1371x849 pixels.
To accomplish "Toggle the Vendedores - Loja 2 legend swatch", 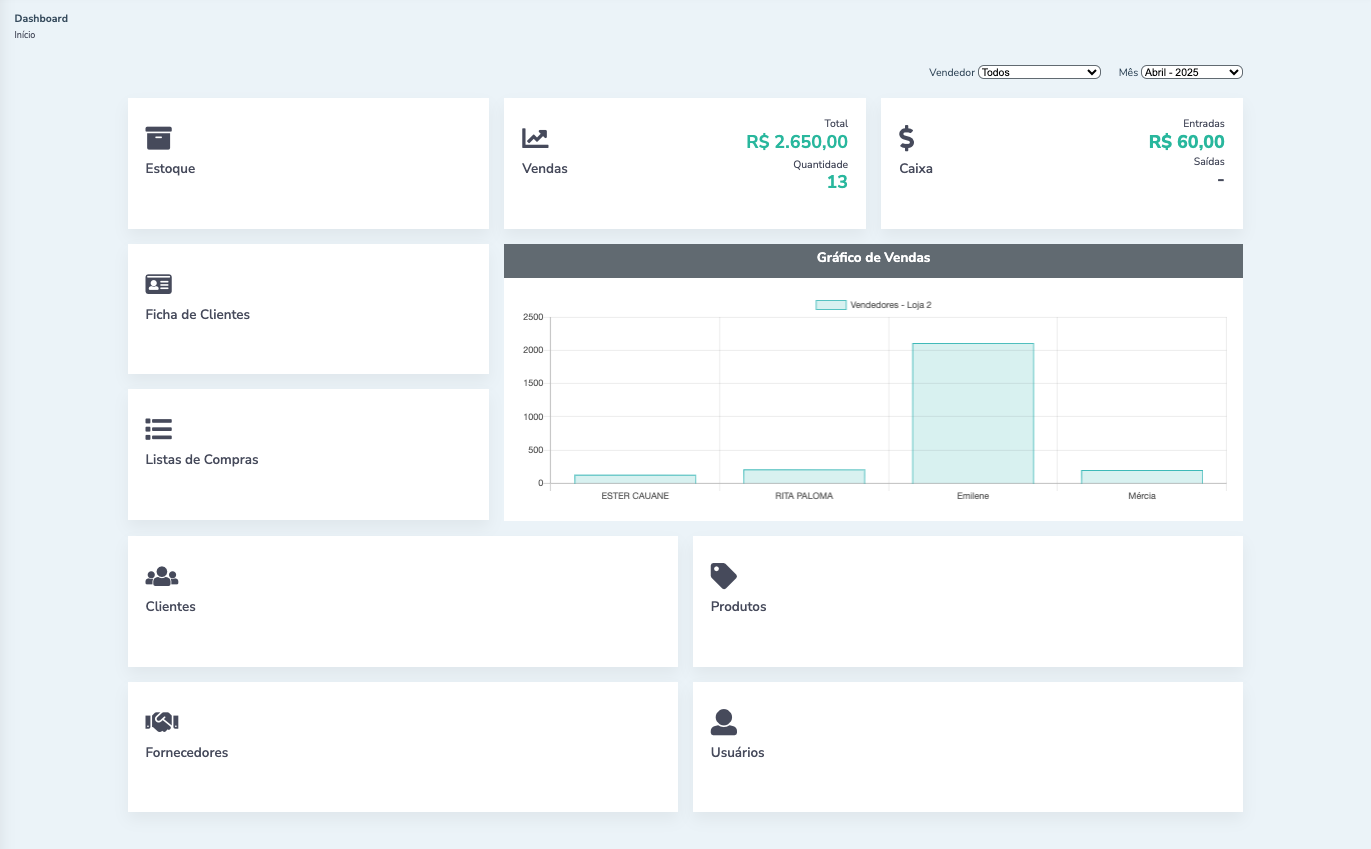I will point(830,305).
